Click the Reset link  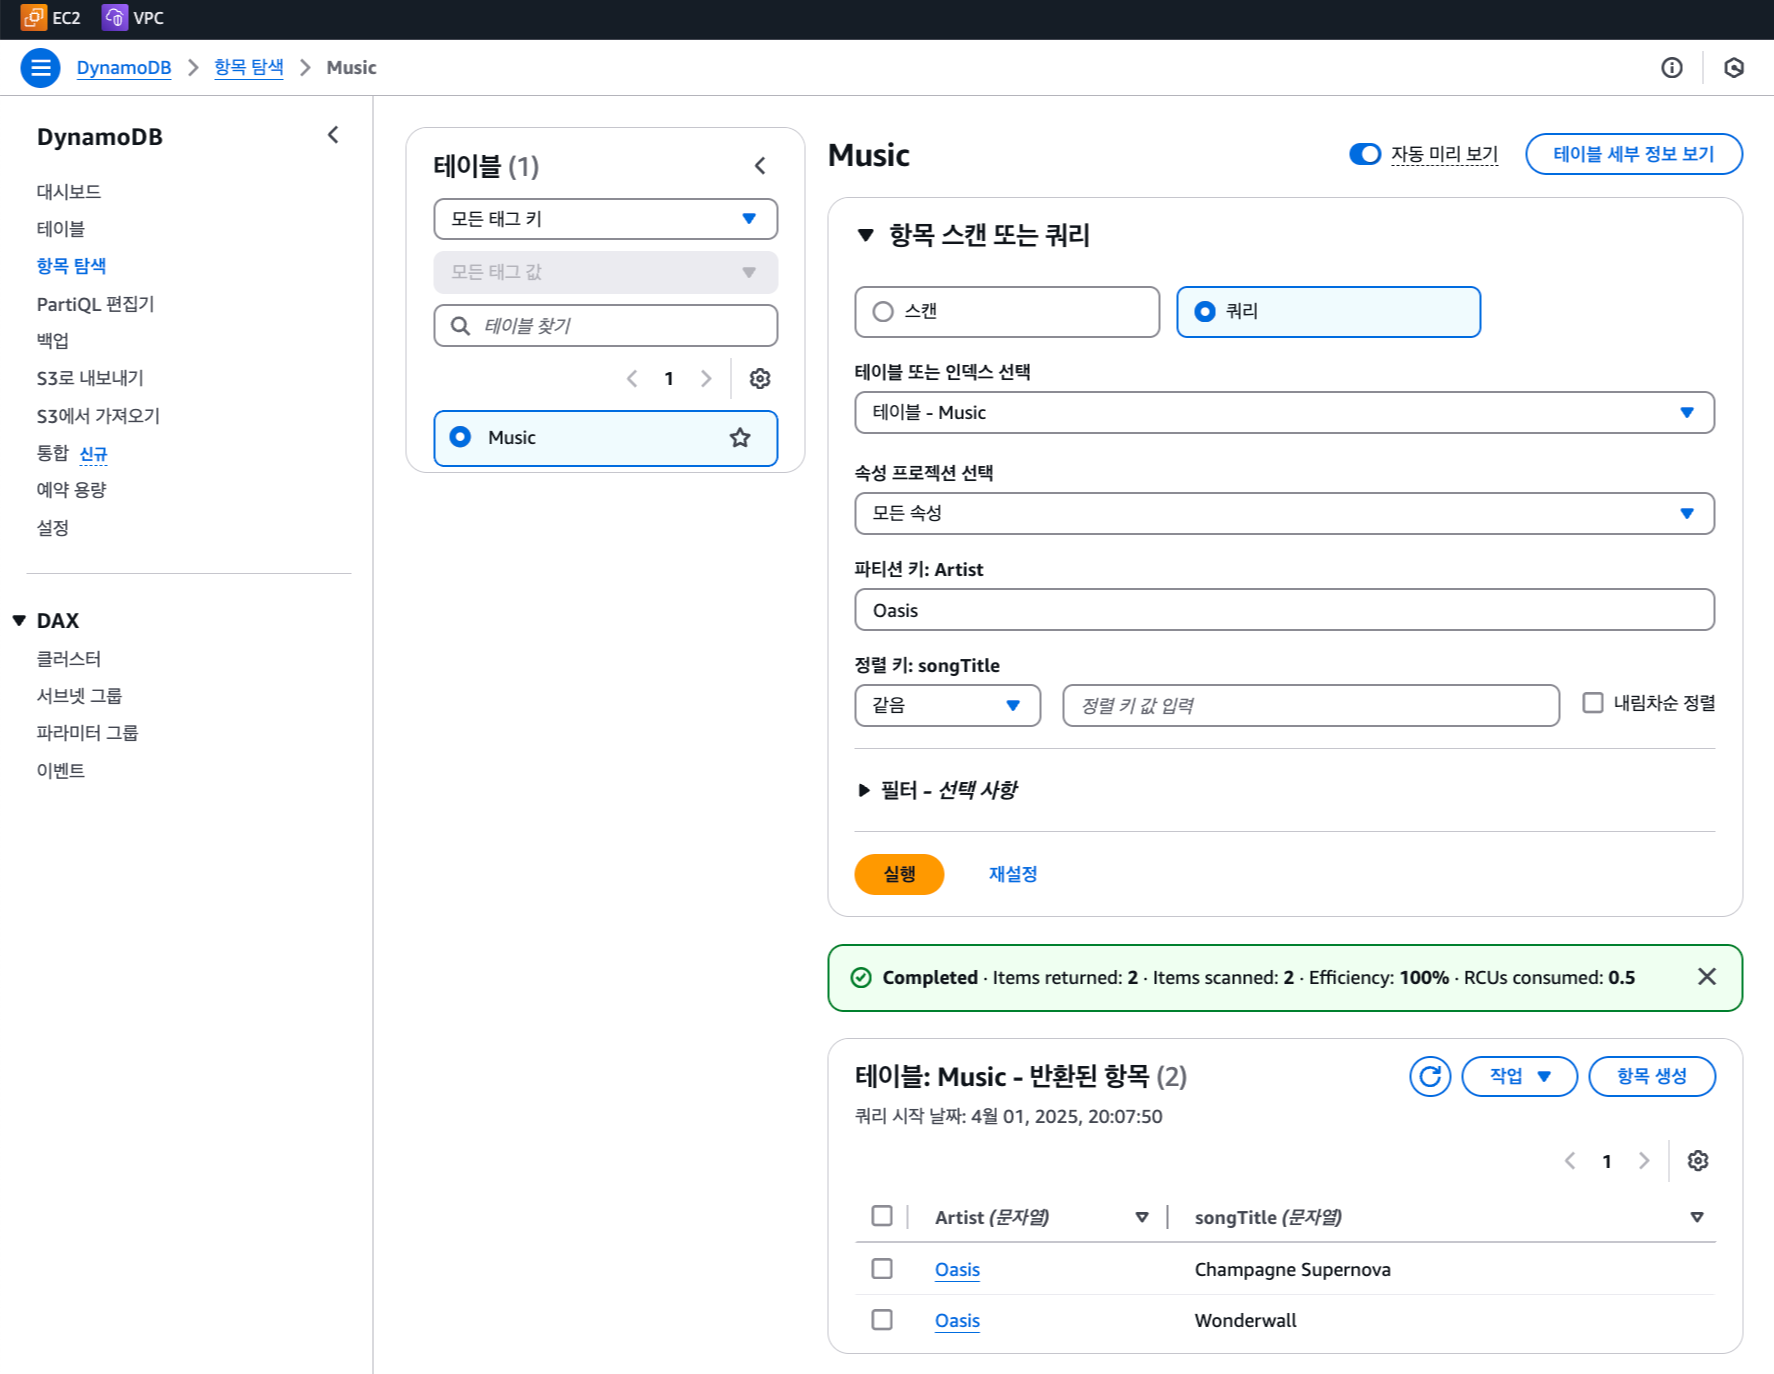[1013, 874]
